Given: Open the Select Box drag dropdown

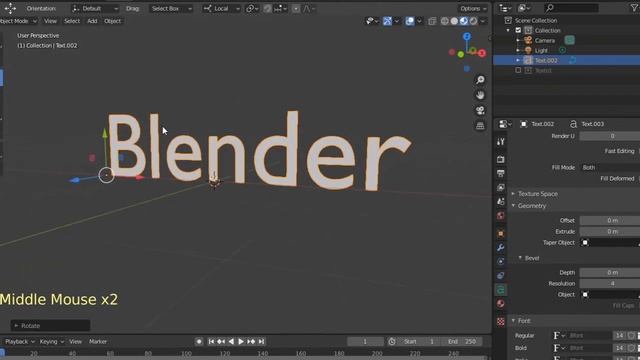Looking at the screenshot, I should coord(171,9).
